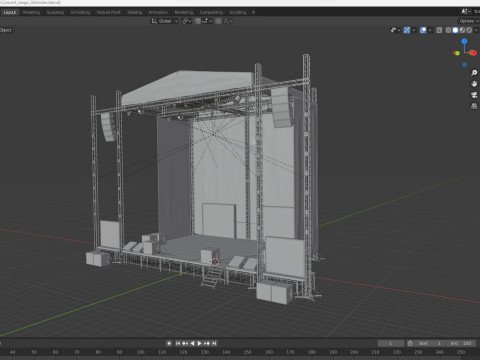Click the 3D cursor on the stage
Viewport: 480px width, 360px height.
[215, 262]
